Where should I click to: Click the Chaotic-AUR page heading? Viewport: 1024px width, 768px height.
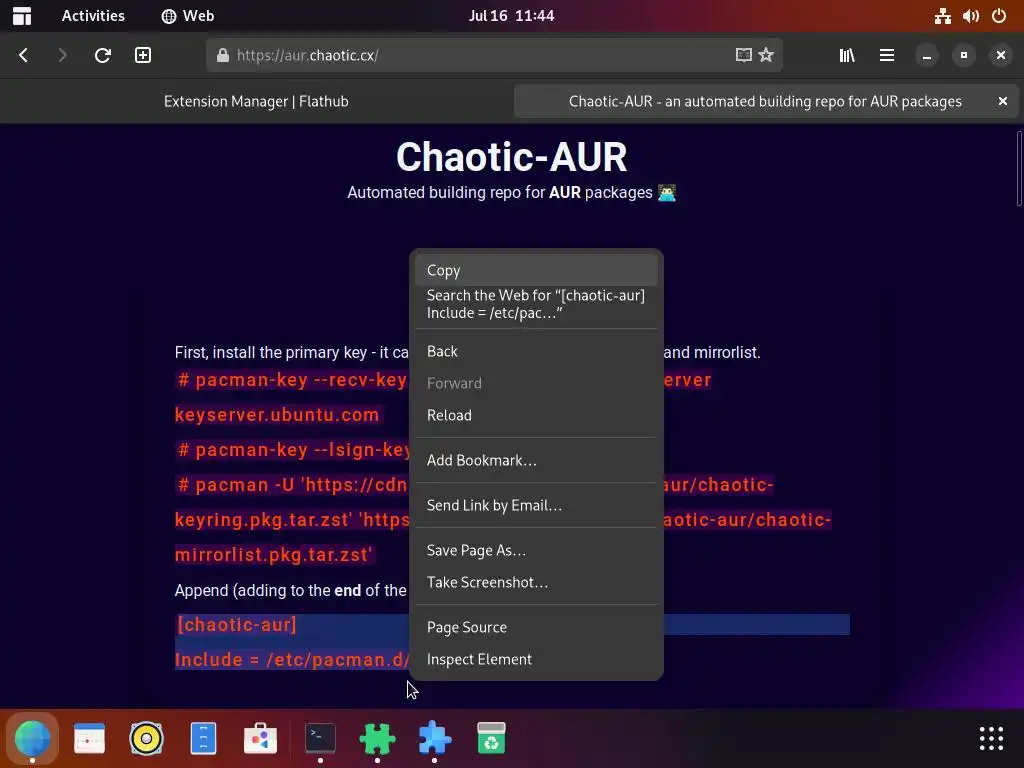[x=511, y=157]
